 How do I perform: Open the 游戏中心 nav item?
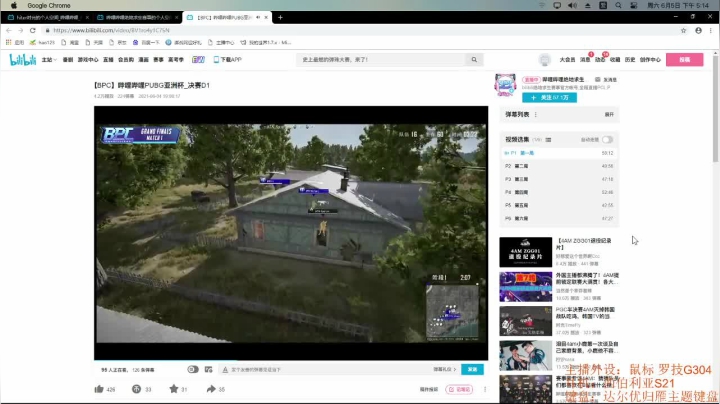coord(88,60)
